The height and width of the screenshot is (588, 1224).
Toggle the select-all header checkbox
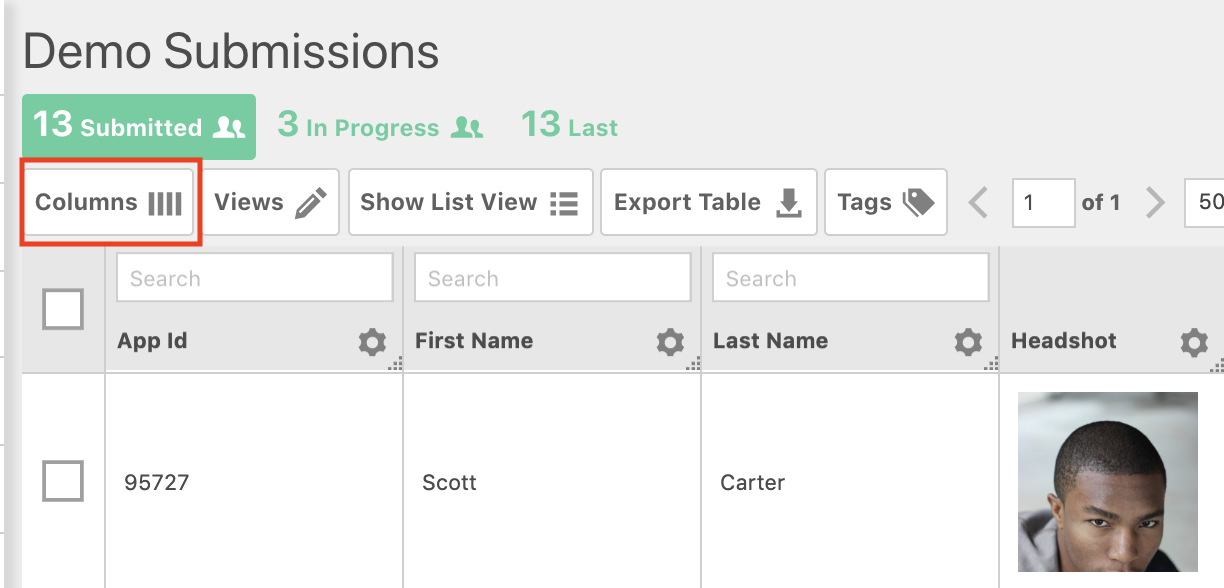pyautogui.click(x=63, y=310)
